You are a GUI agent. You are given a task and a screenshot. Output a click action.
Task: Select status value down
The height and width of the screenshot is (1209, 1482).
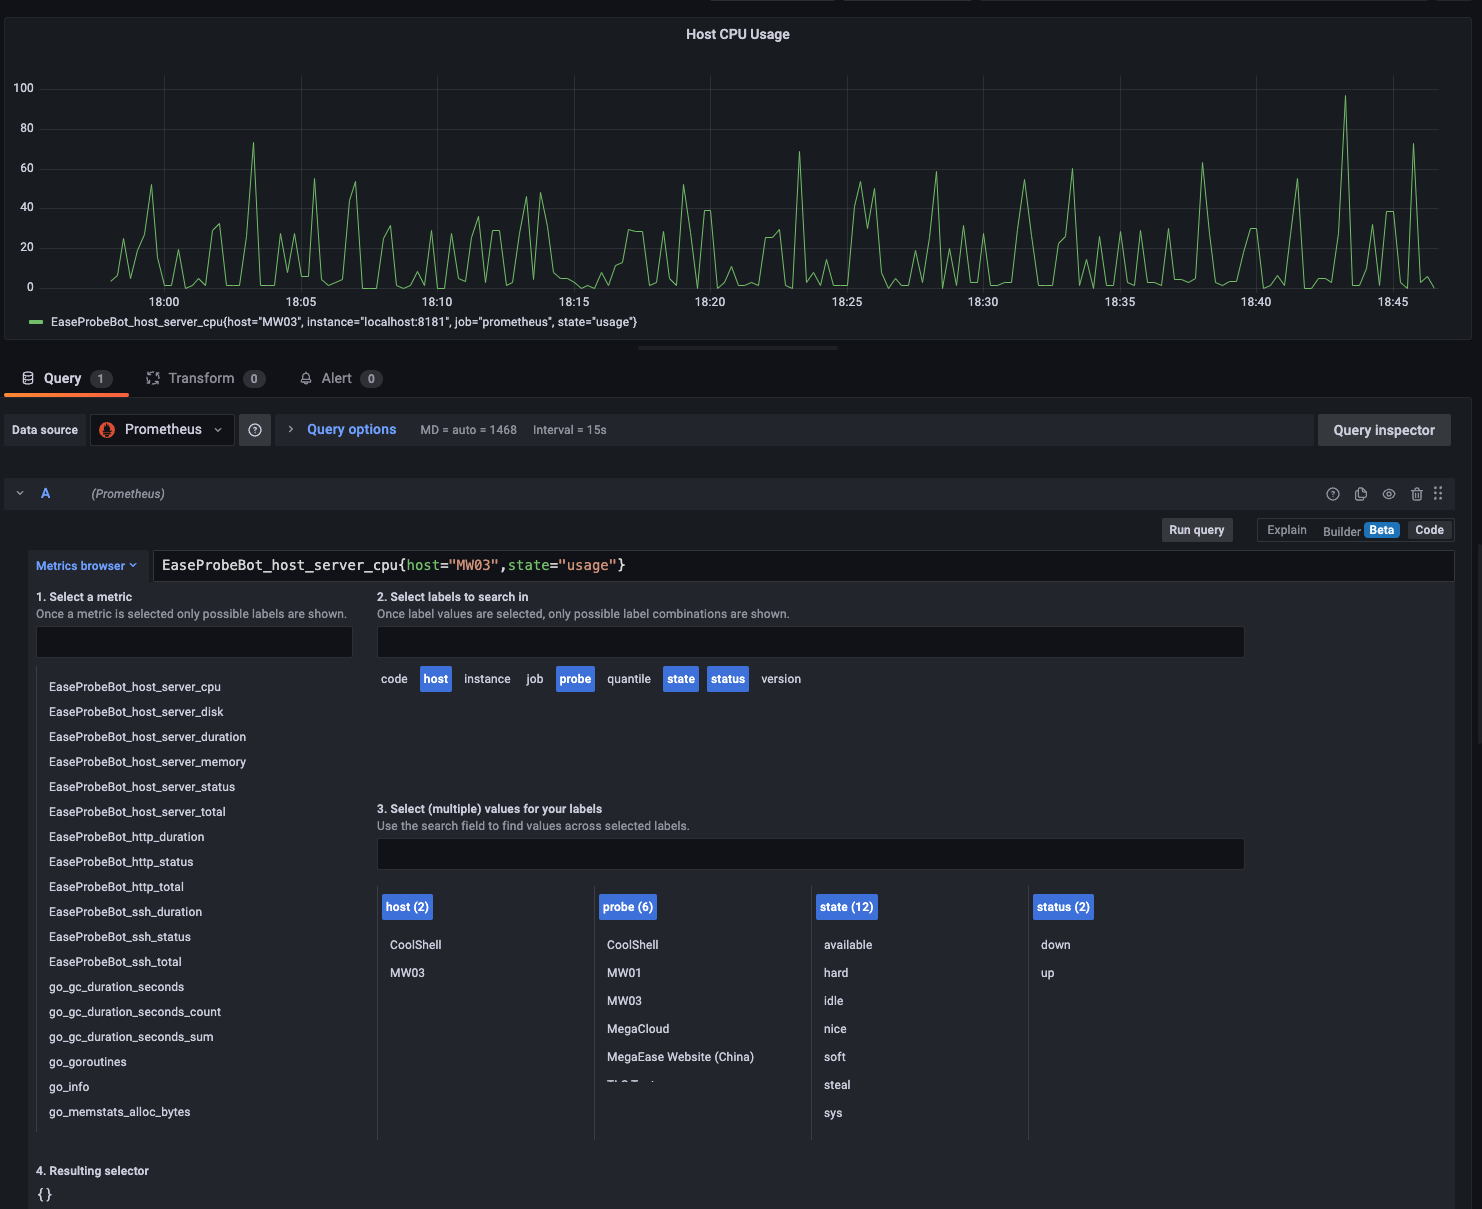point(1055,945)
